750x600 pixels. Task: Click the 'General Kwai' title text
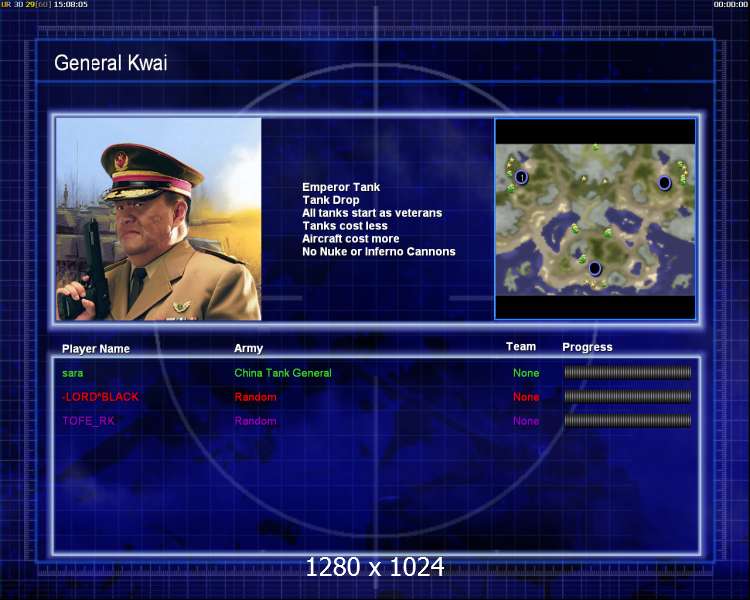110,63
